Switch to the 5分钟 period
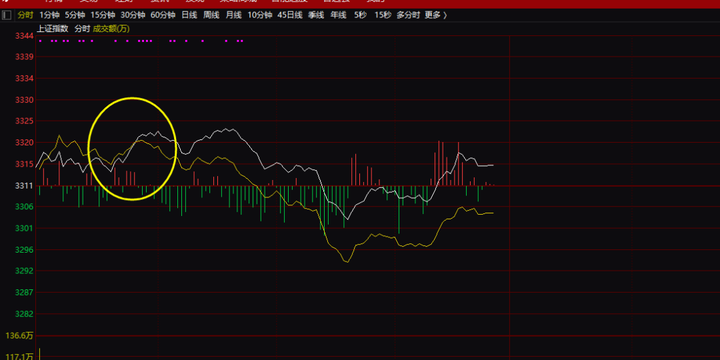Viewport: 720px width, 360px height. click(x=75, y=15)
